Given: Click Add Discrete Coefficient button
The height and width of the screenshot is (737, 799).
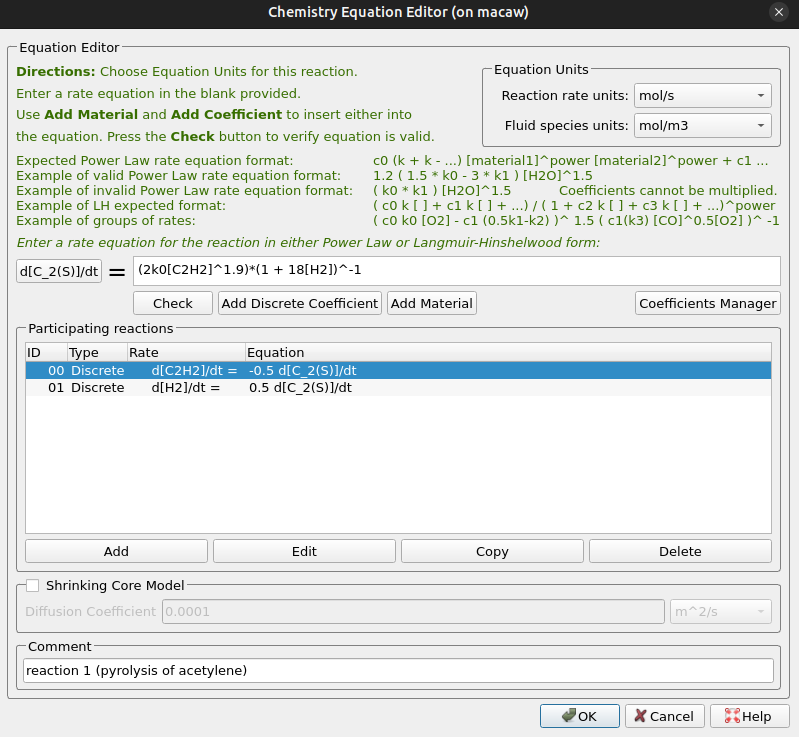Looking at the screenshot, I should pos(300,303).
